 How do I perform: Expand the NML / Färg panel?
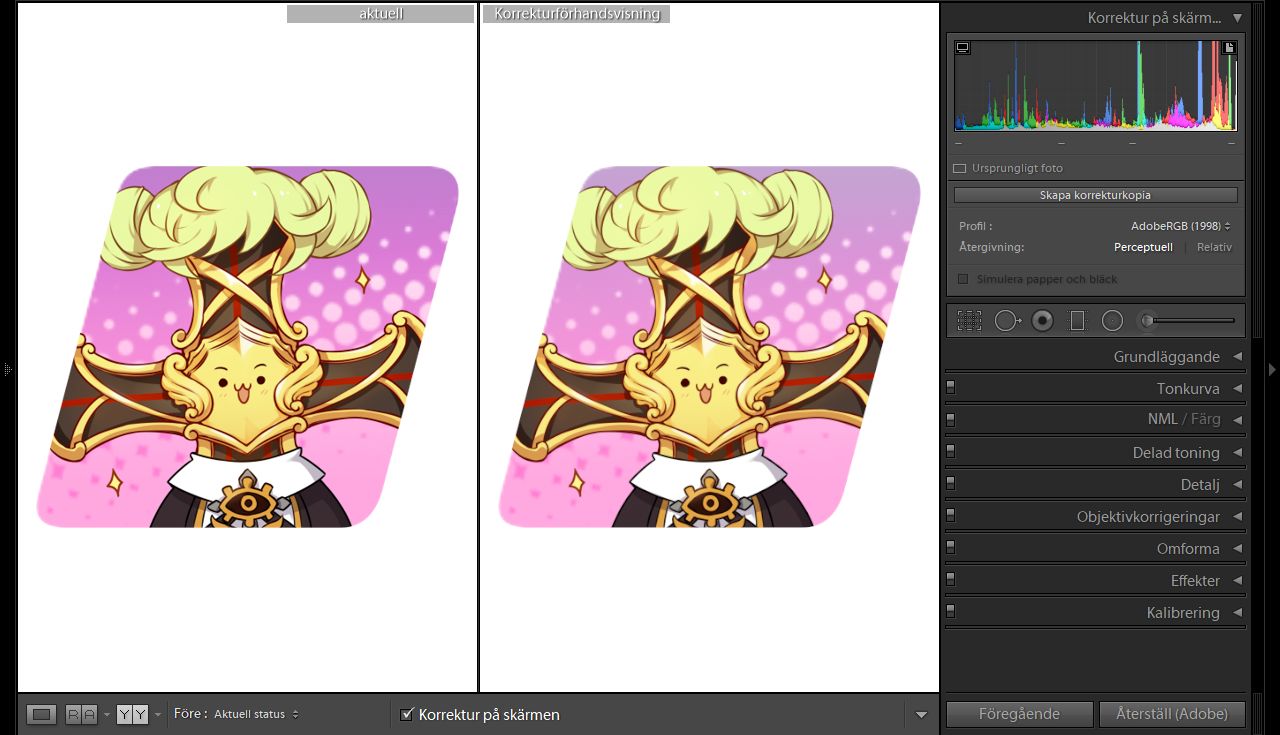1237,420
